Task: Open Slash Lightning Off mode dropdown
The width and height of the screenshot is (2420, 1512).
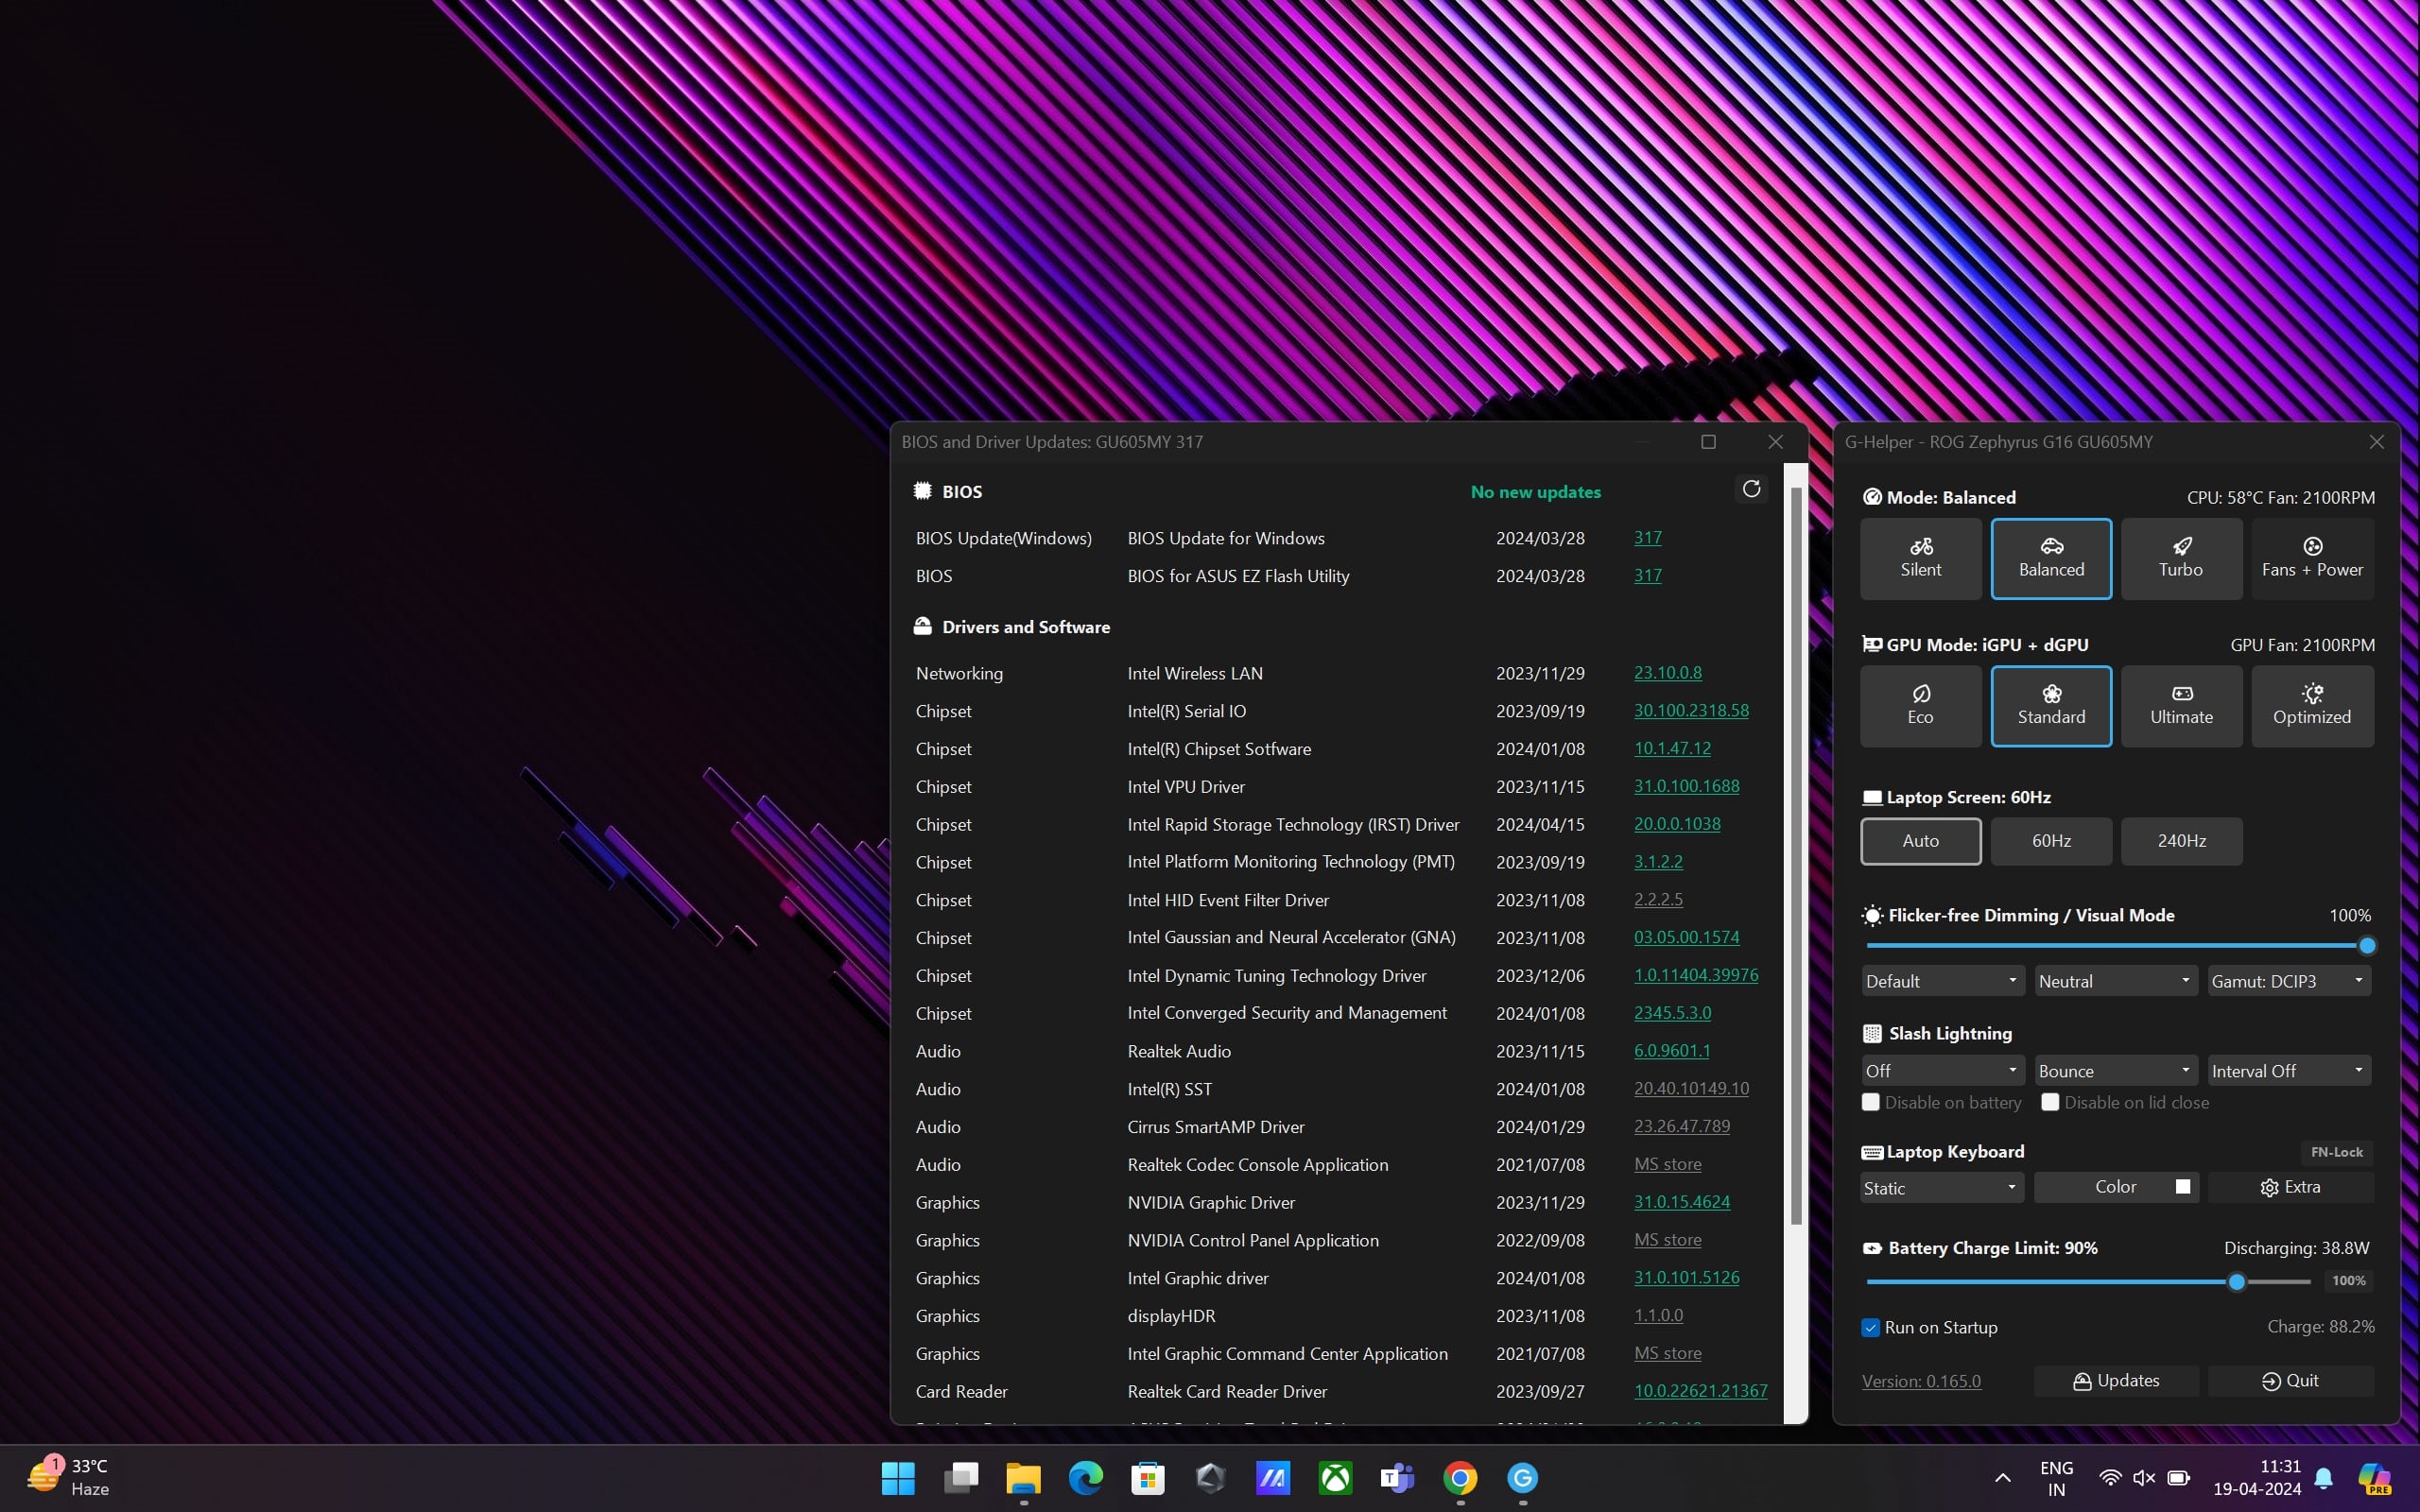Action: (1942, 1070)
